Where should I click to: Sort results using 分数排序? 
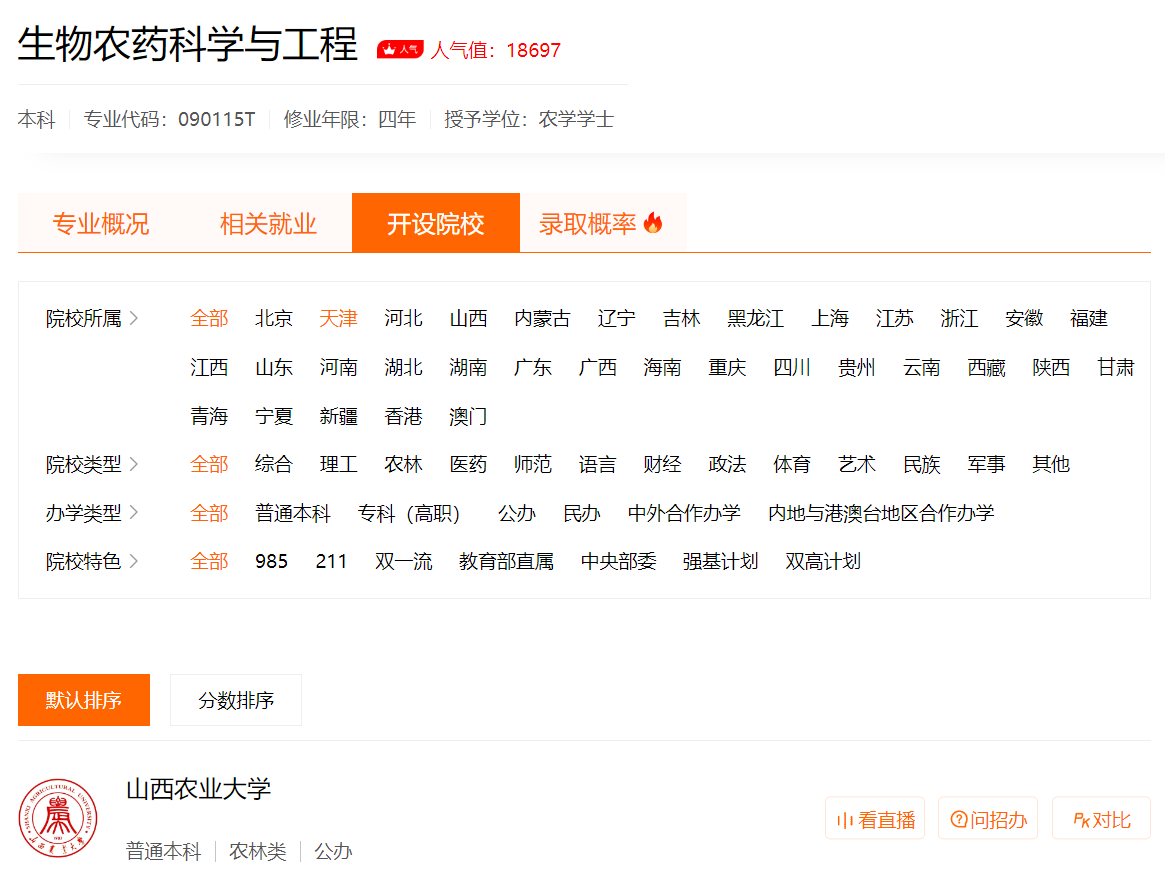pyautogui.click(x=236, y=699)
